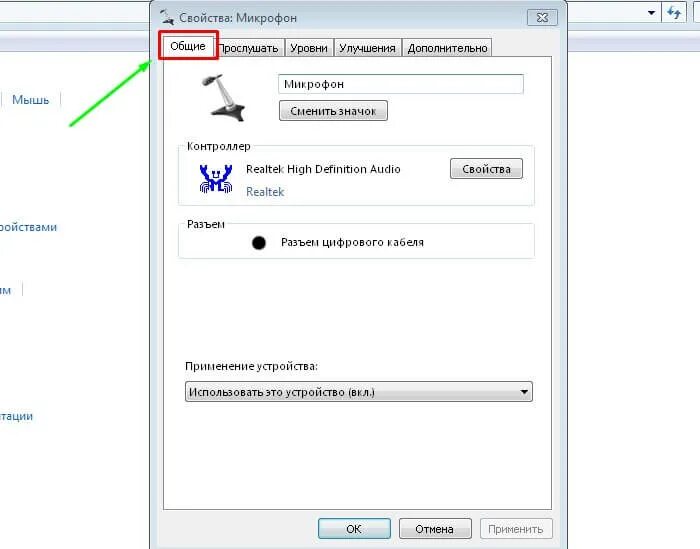Click the Realtek crab logo icon

216,179
